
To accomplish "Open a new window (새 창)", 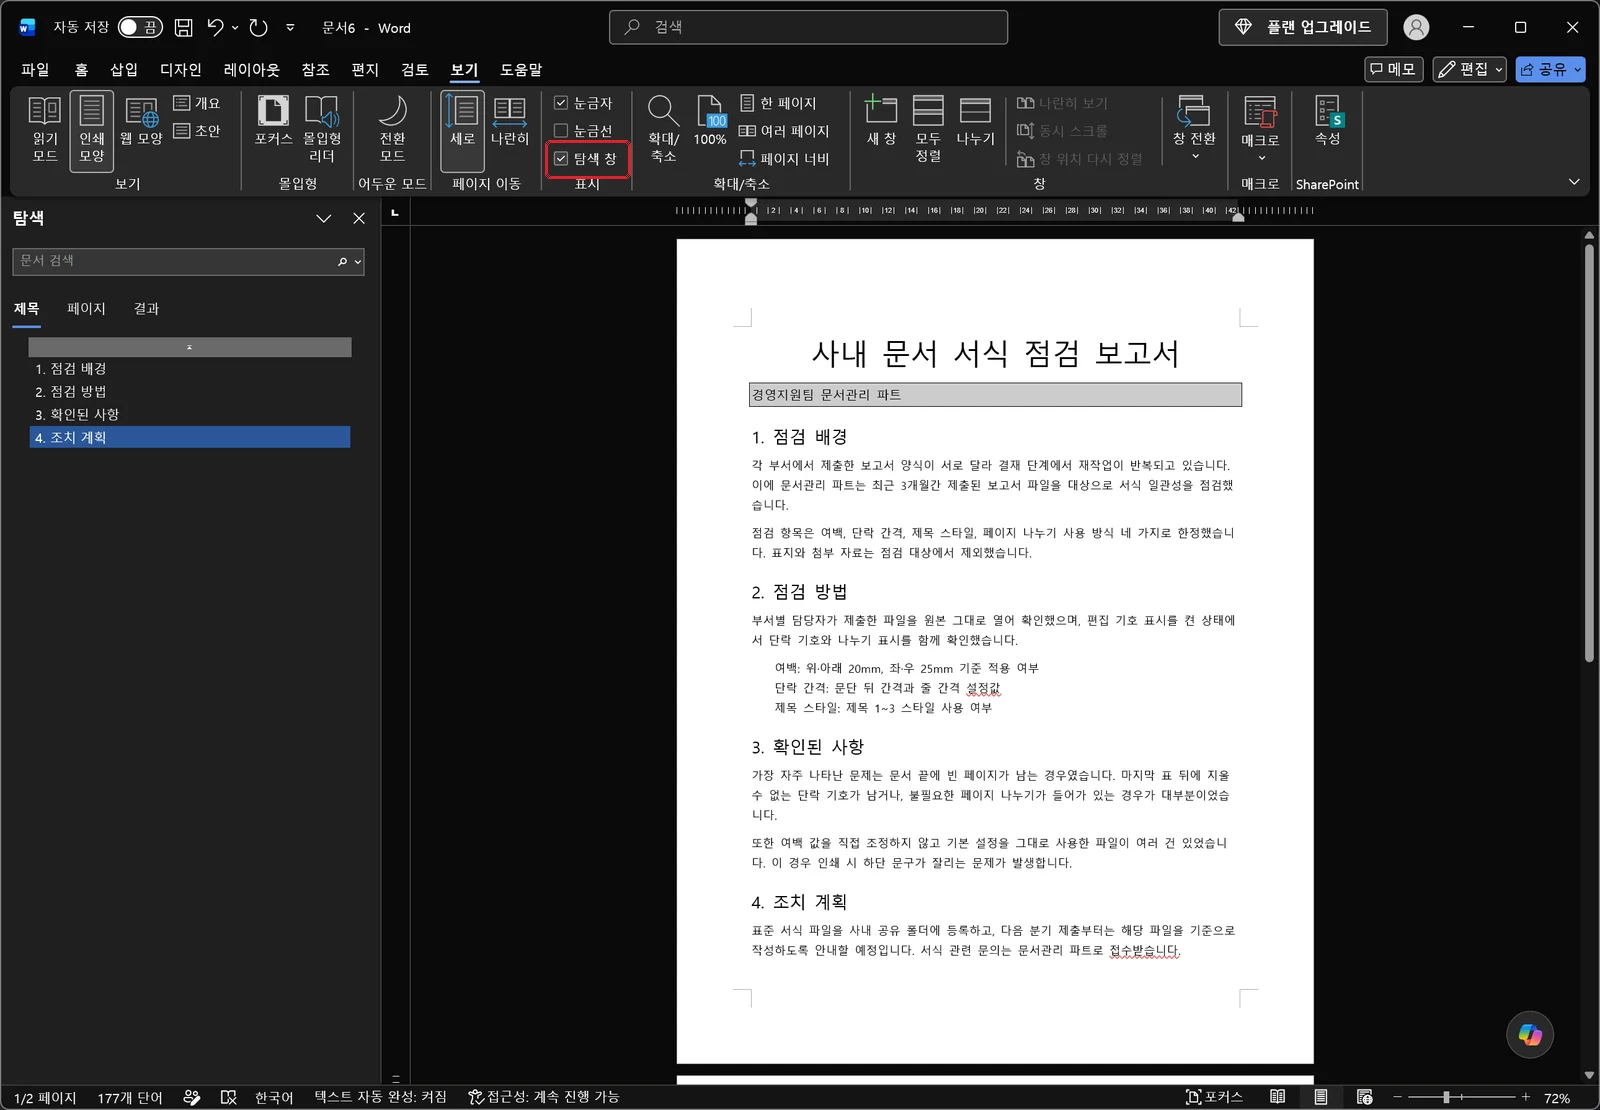I will (881, 123).
